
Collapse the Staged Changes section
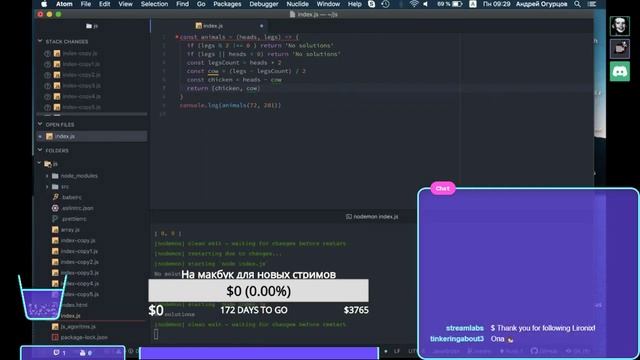(x=40, y=41)
